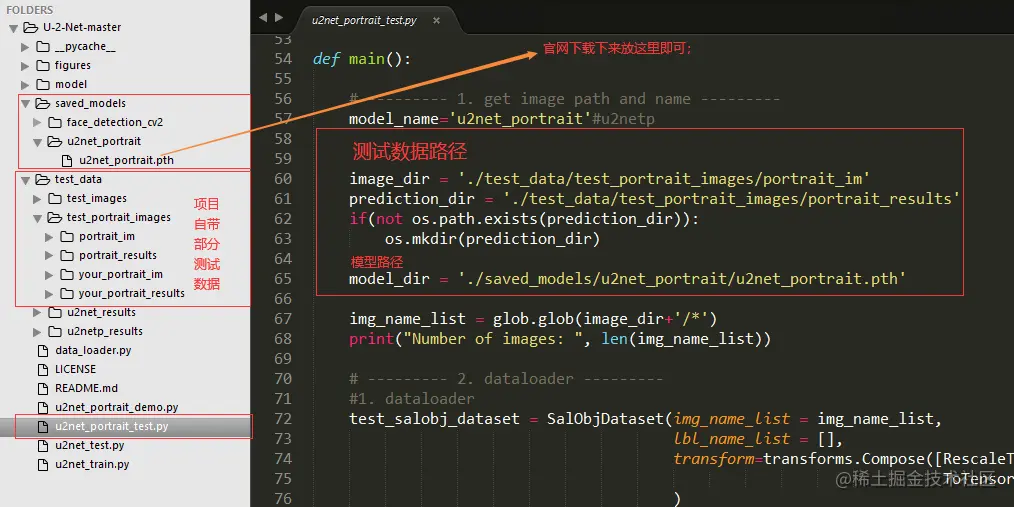Expand the u2netp_results folder arrow

pos(38,332)
